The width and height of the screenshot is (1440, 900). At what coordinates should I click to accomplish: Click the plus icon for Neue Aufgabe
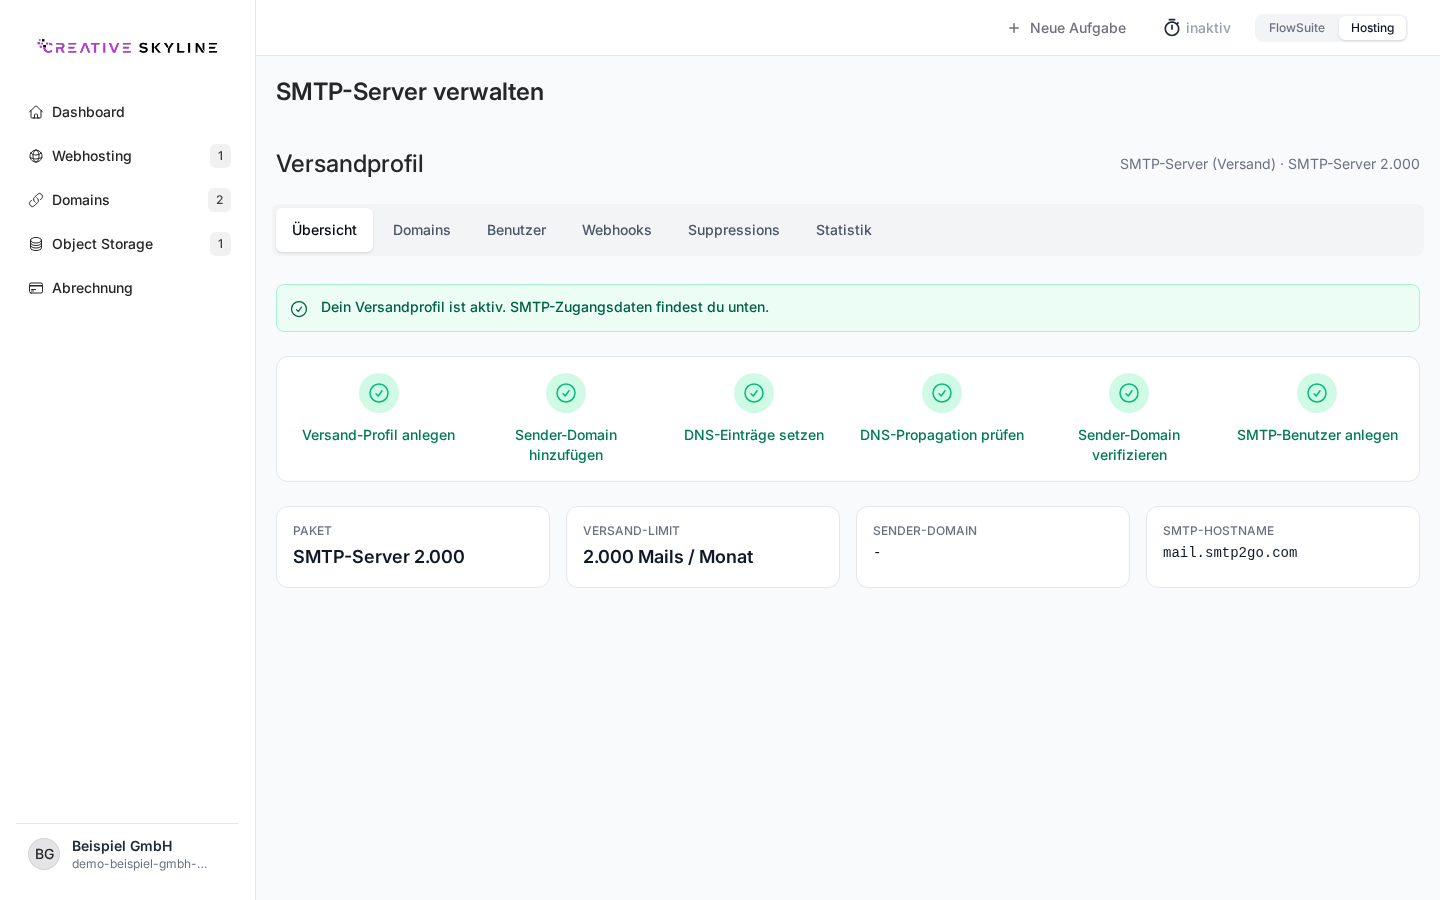point(1014,28)
